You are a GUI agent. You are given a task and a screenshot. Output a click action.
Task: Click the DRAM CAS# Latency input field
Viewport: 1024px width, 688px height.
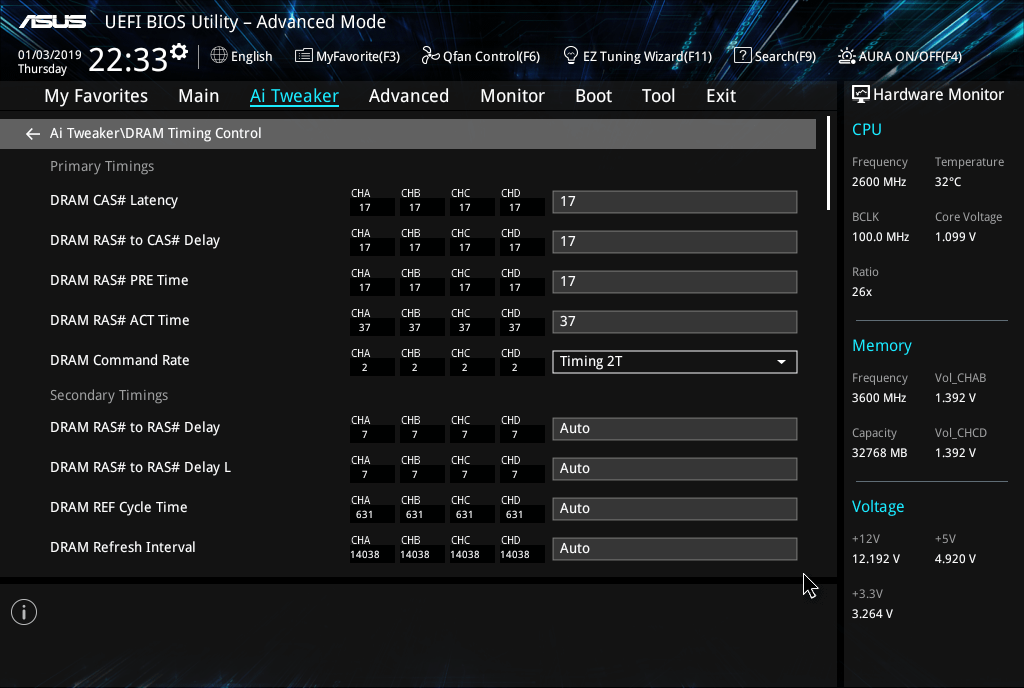pyautogui.click(x=675, y=202)
